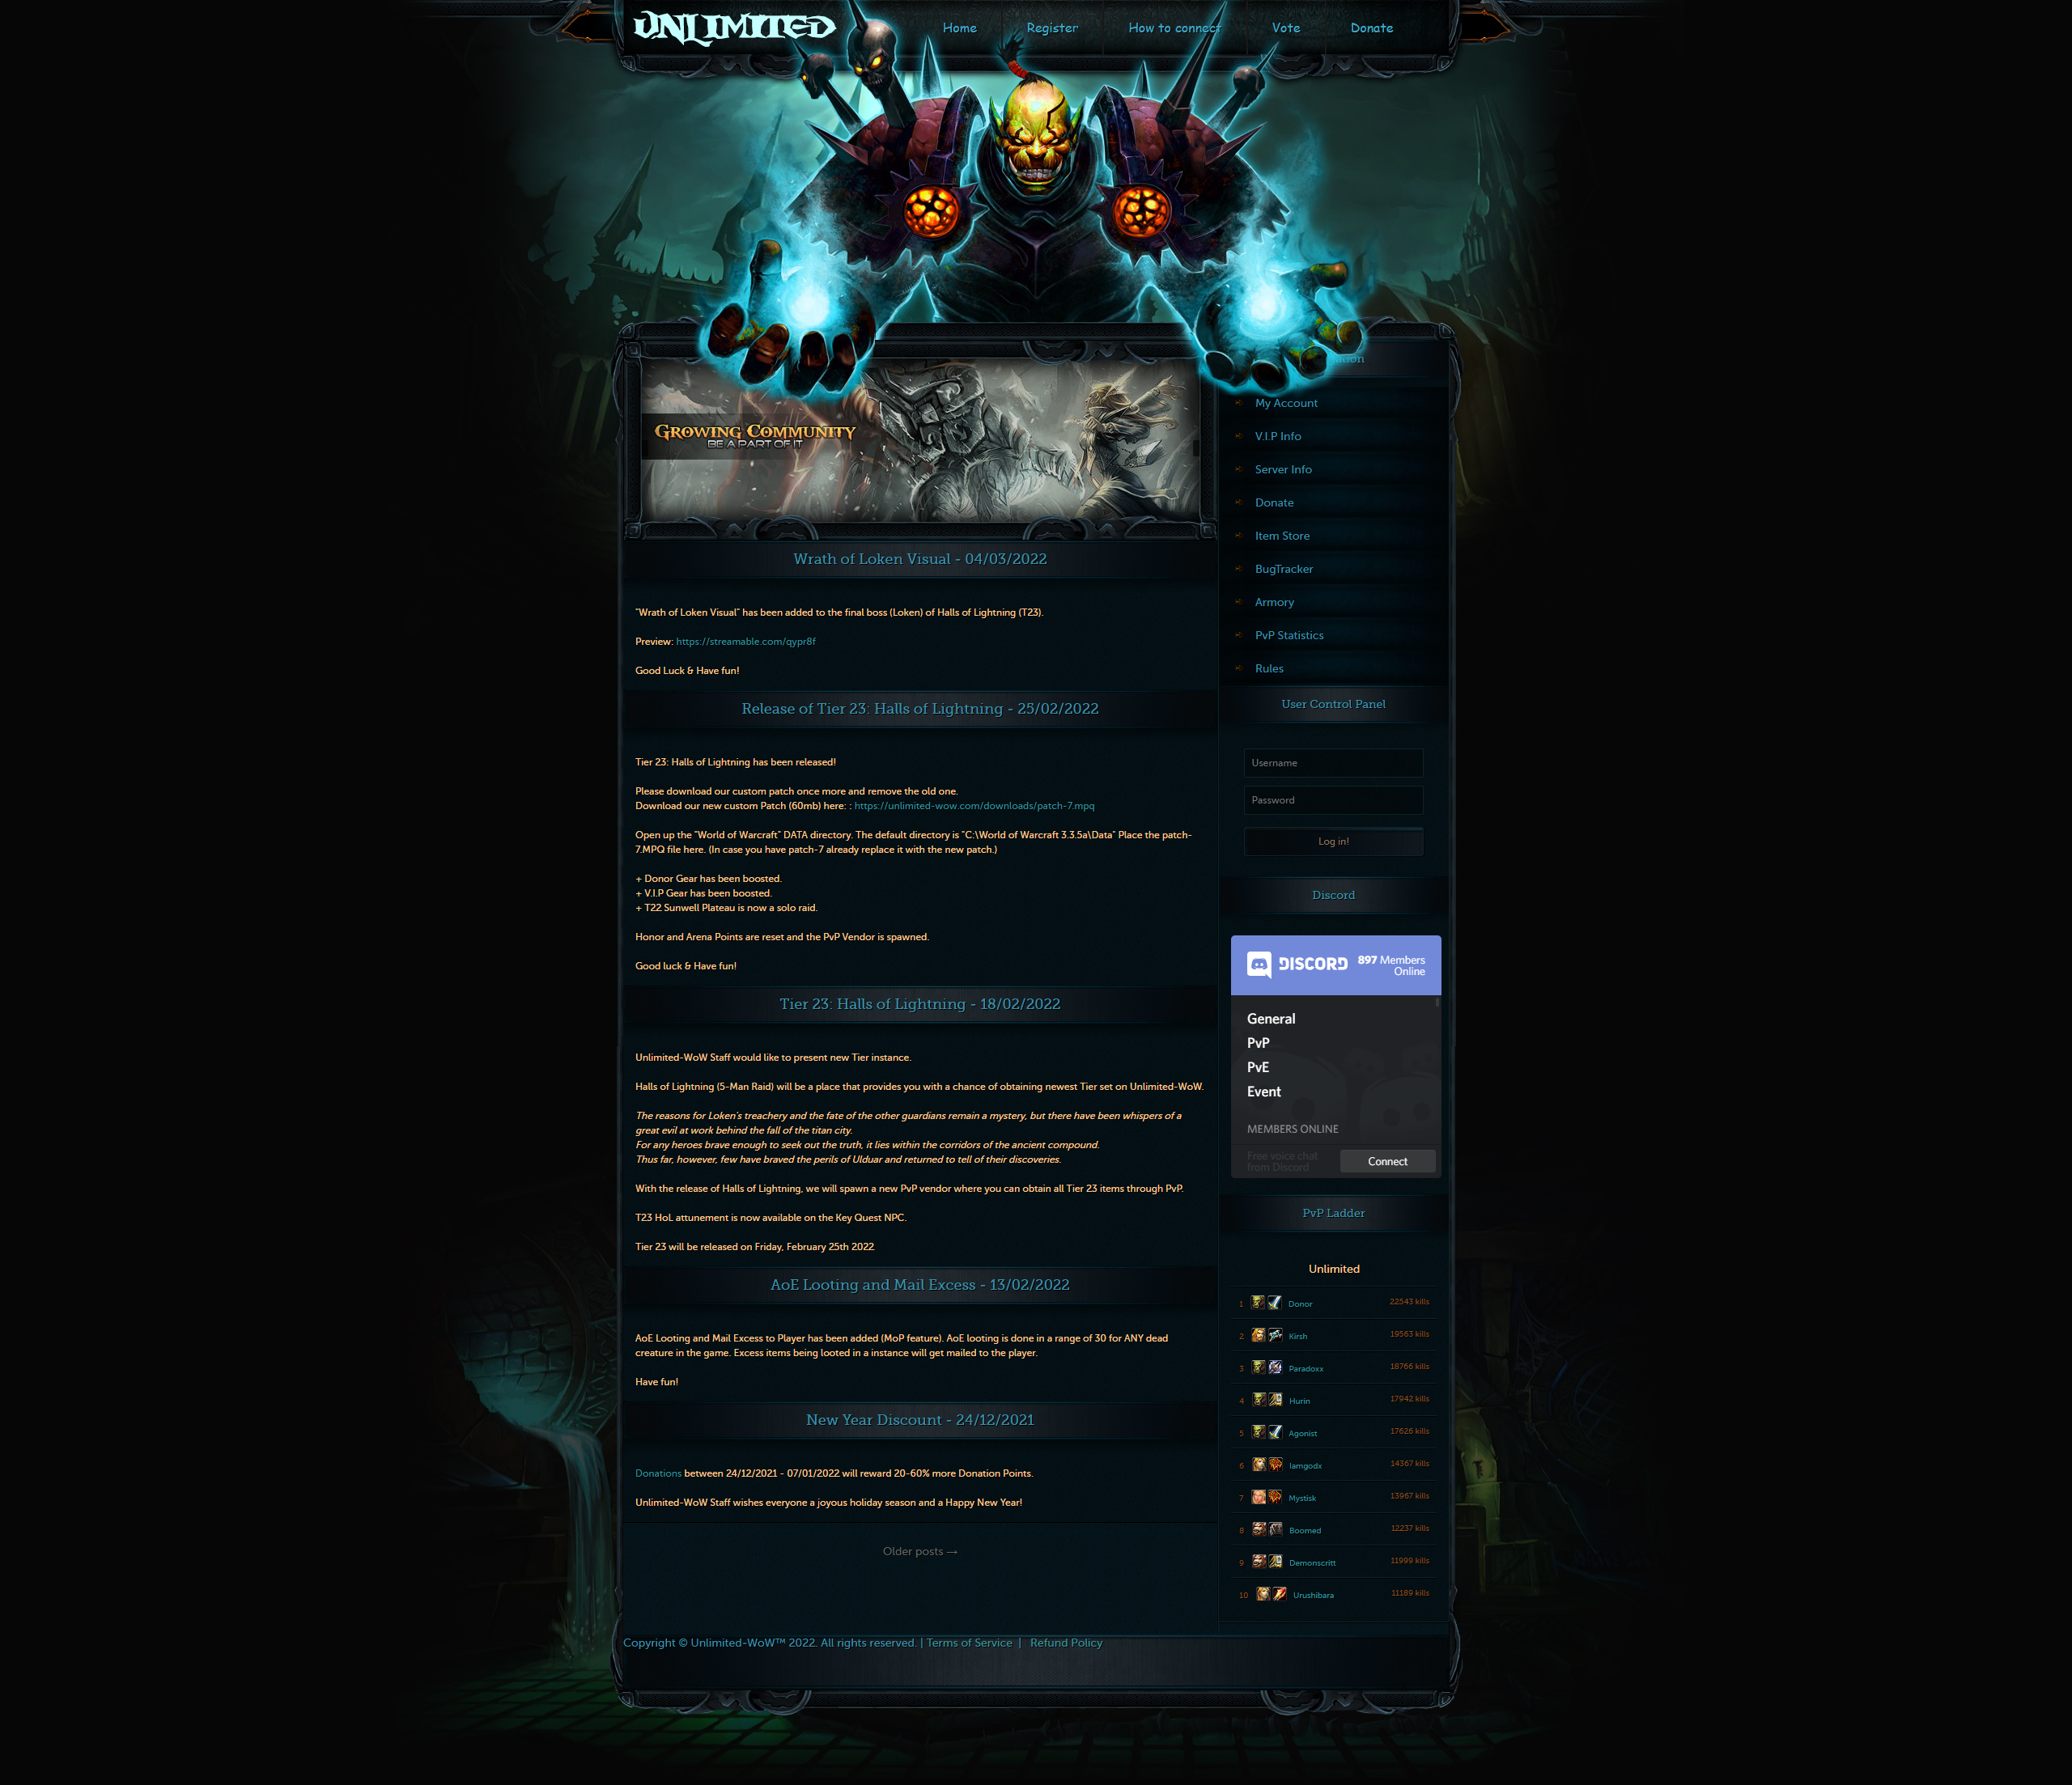2072x1785 pixels.
Task: Click the Donations link in New Year post
Action: 658,1473
